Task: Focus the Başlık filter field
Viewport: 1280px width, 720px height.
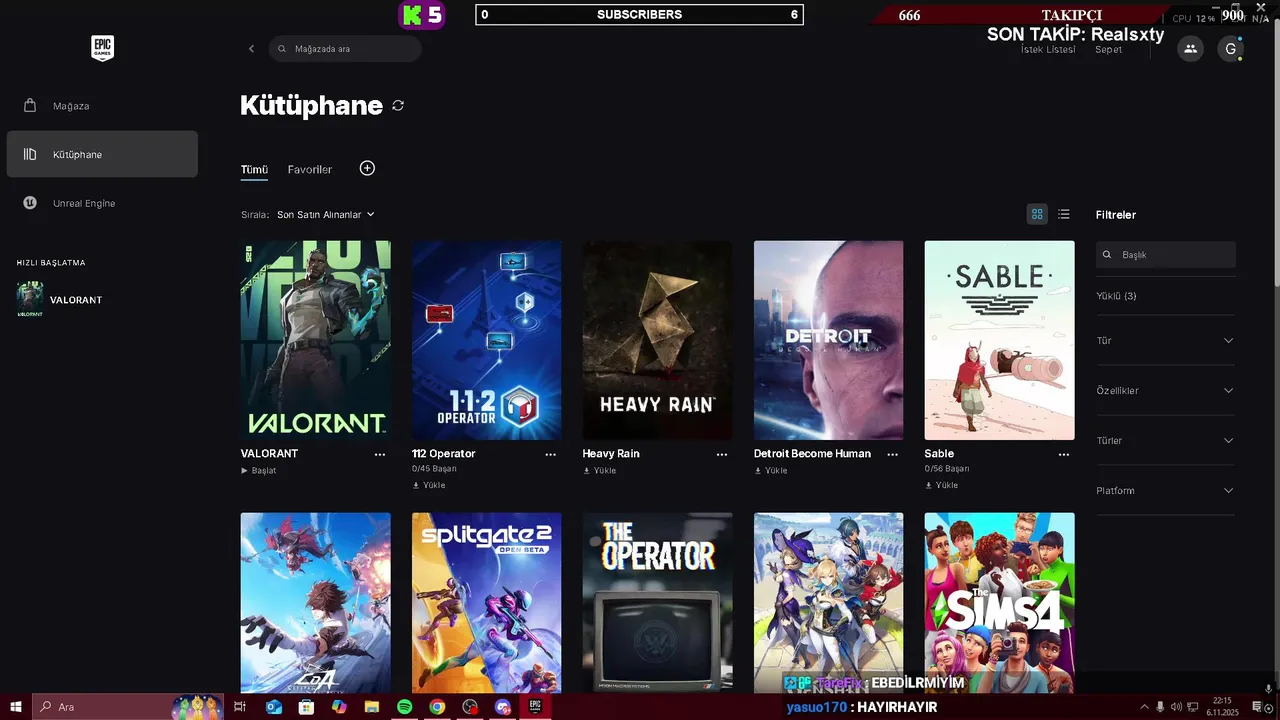Action: click(x=1166, y=255)
